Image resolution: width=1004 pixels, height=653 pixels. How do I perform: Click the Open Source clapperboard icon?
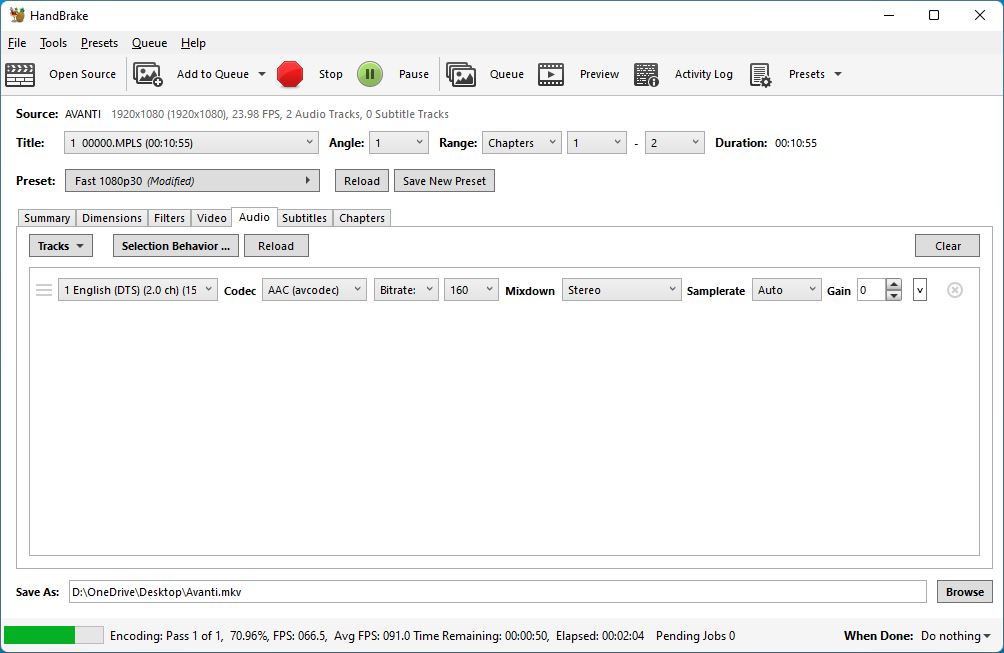20,74
